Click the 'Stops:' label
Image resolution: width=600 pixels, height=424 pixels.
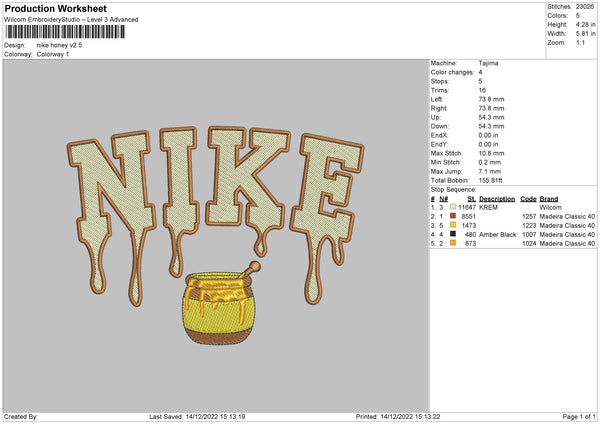tap(440, 81)
